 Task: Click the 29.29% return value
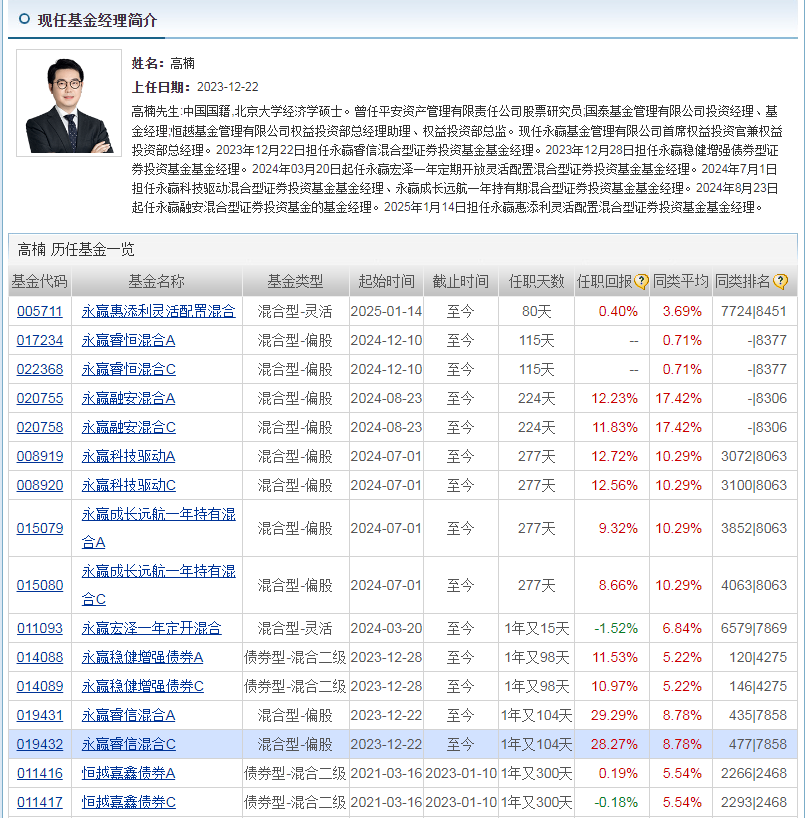click(x=614, y=715)
